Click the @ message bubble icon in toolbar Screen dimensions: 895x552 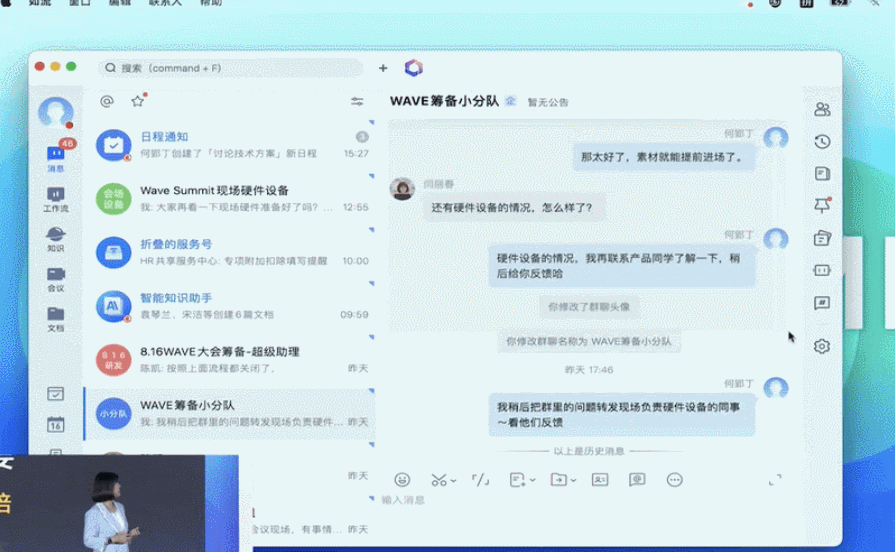(x=637, y=480)
